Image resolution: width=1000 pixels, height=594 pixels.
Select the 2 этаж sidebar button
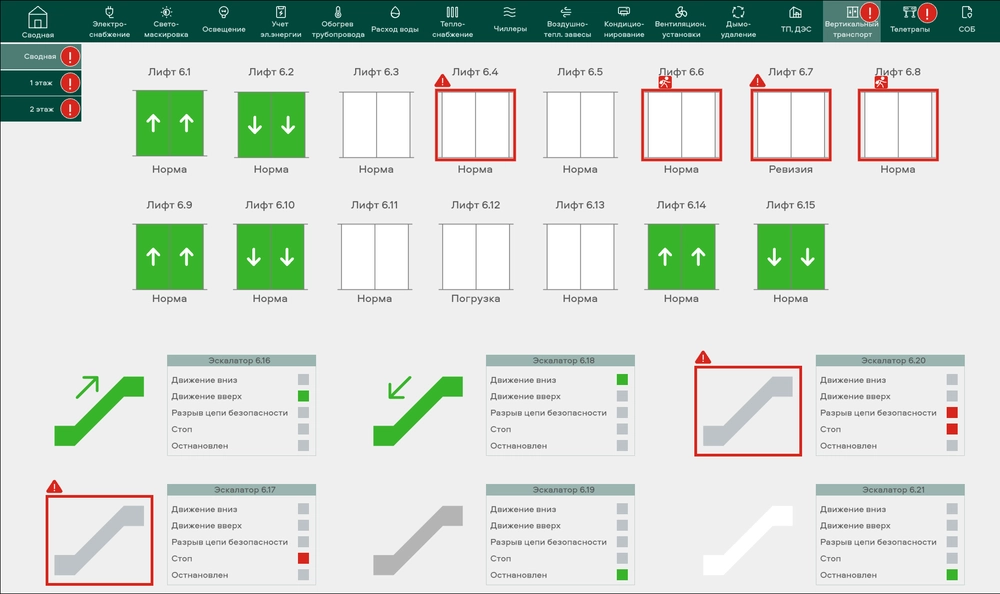click(x=41, y=108)
